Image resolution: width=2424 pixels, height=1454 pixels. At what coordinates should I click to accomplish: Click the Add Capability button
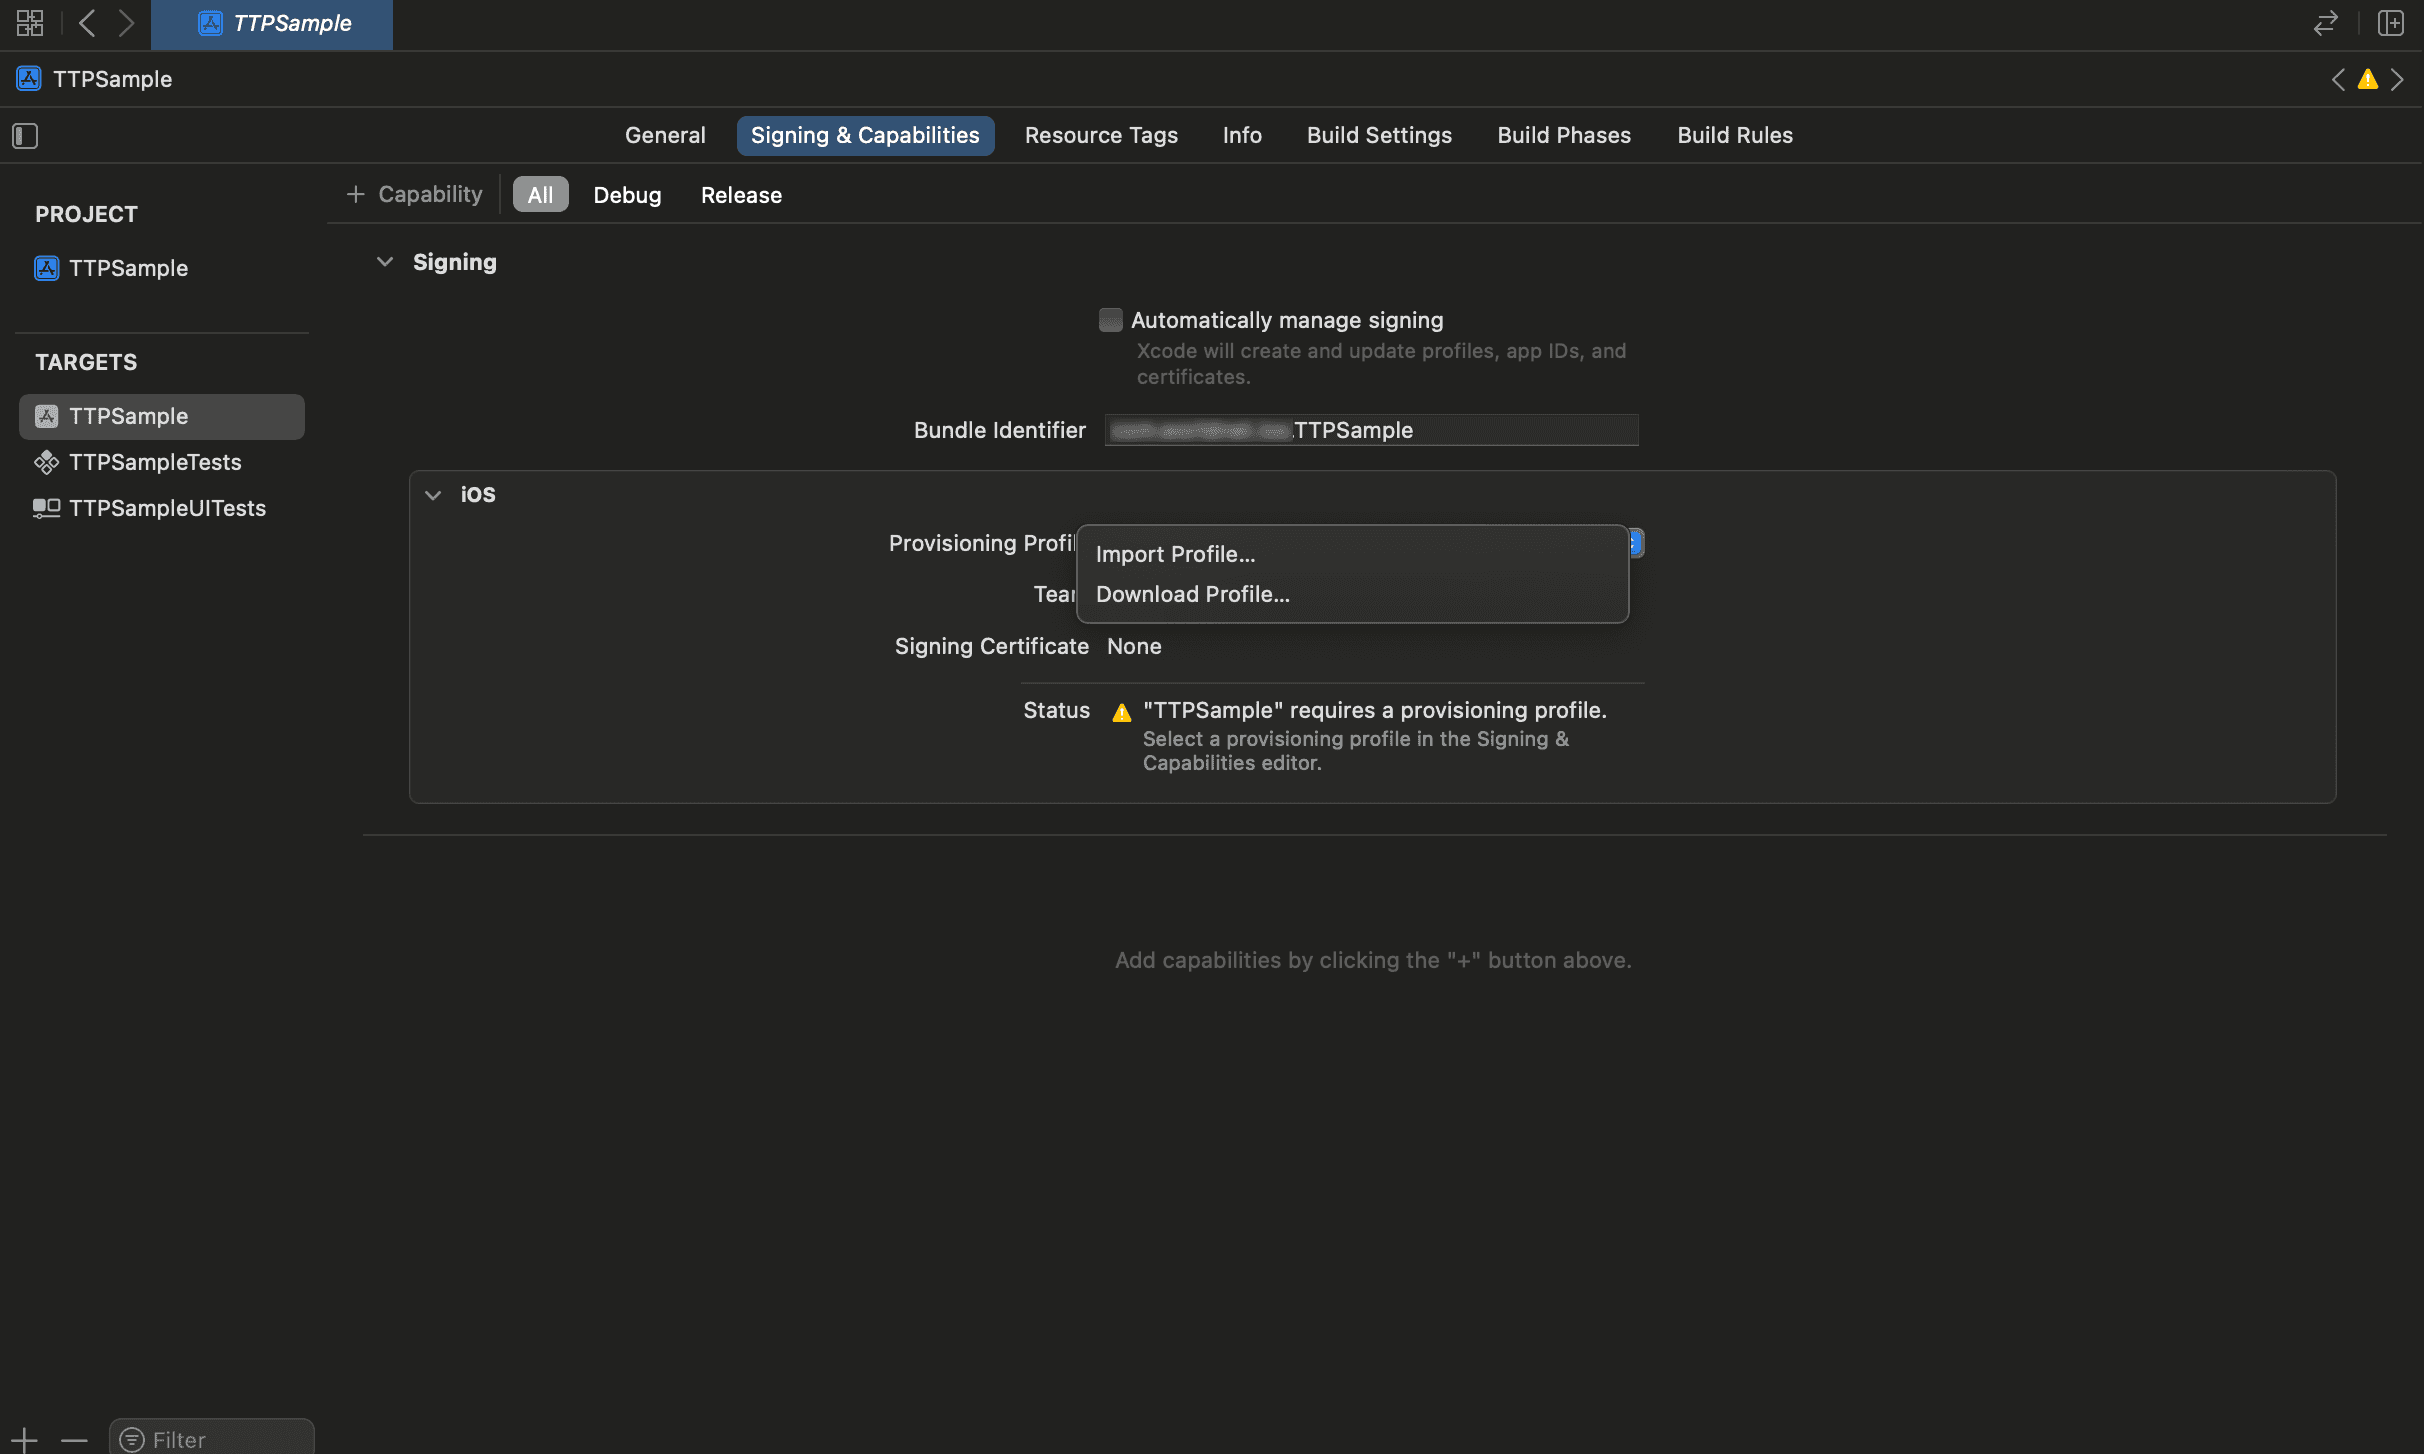point(415,194)
